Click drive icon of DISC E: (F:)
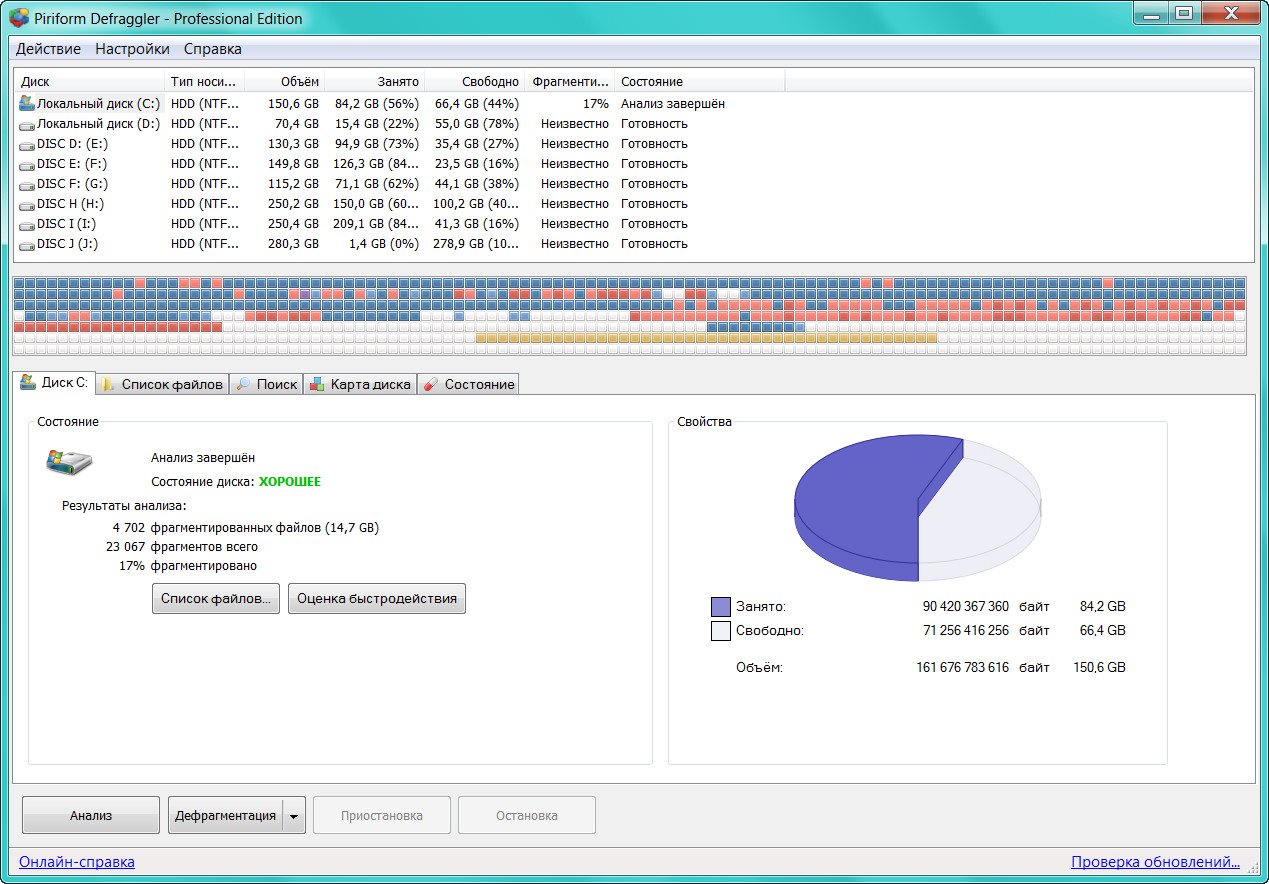This screenshot has height=884, width=1269. (x=27, y=164)
